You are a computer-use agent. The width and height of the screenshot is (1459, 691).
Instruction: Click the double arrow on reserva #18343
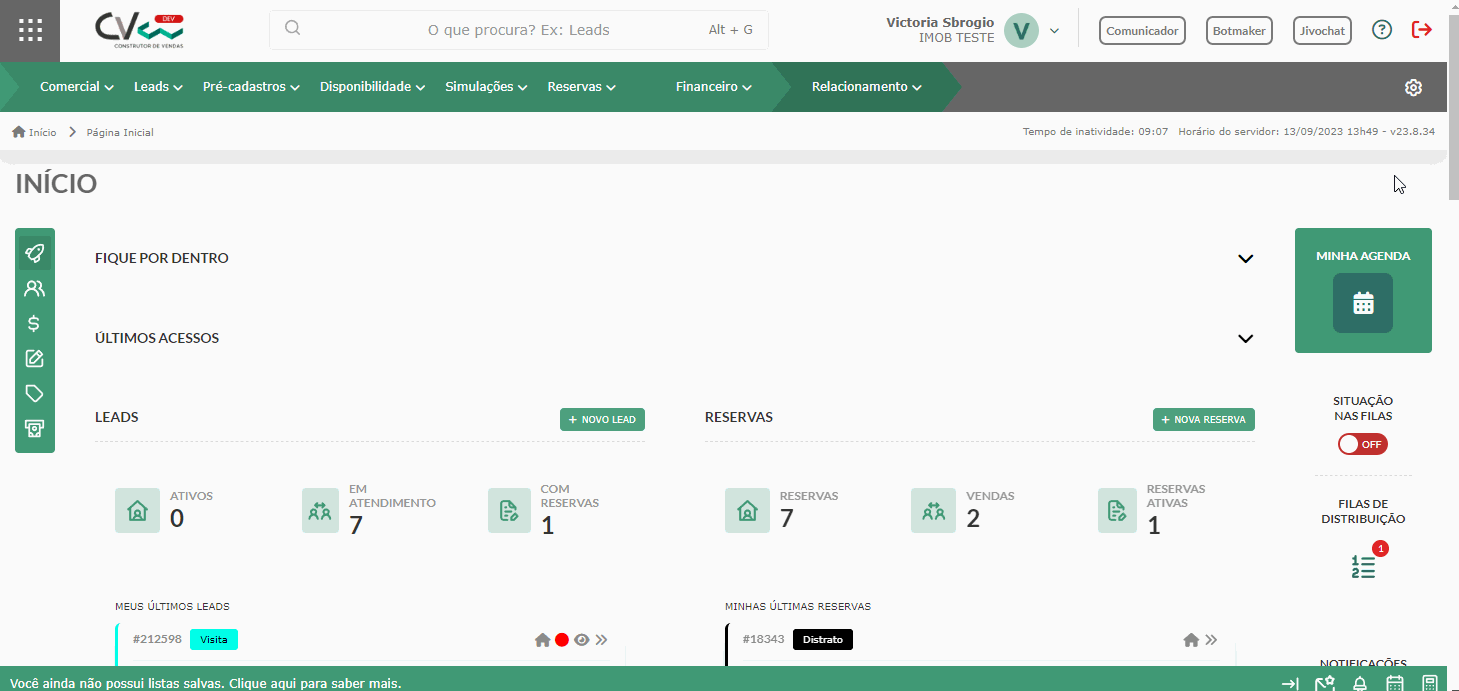[x=1211, y=640]
